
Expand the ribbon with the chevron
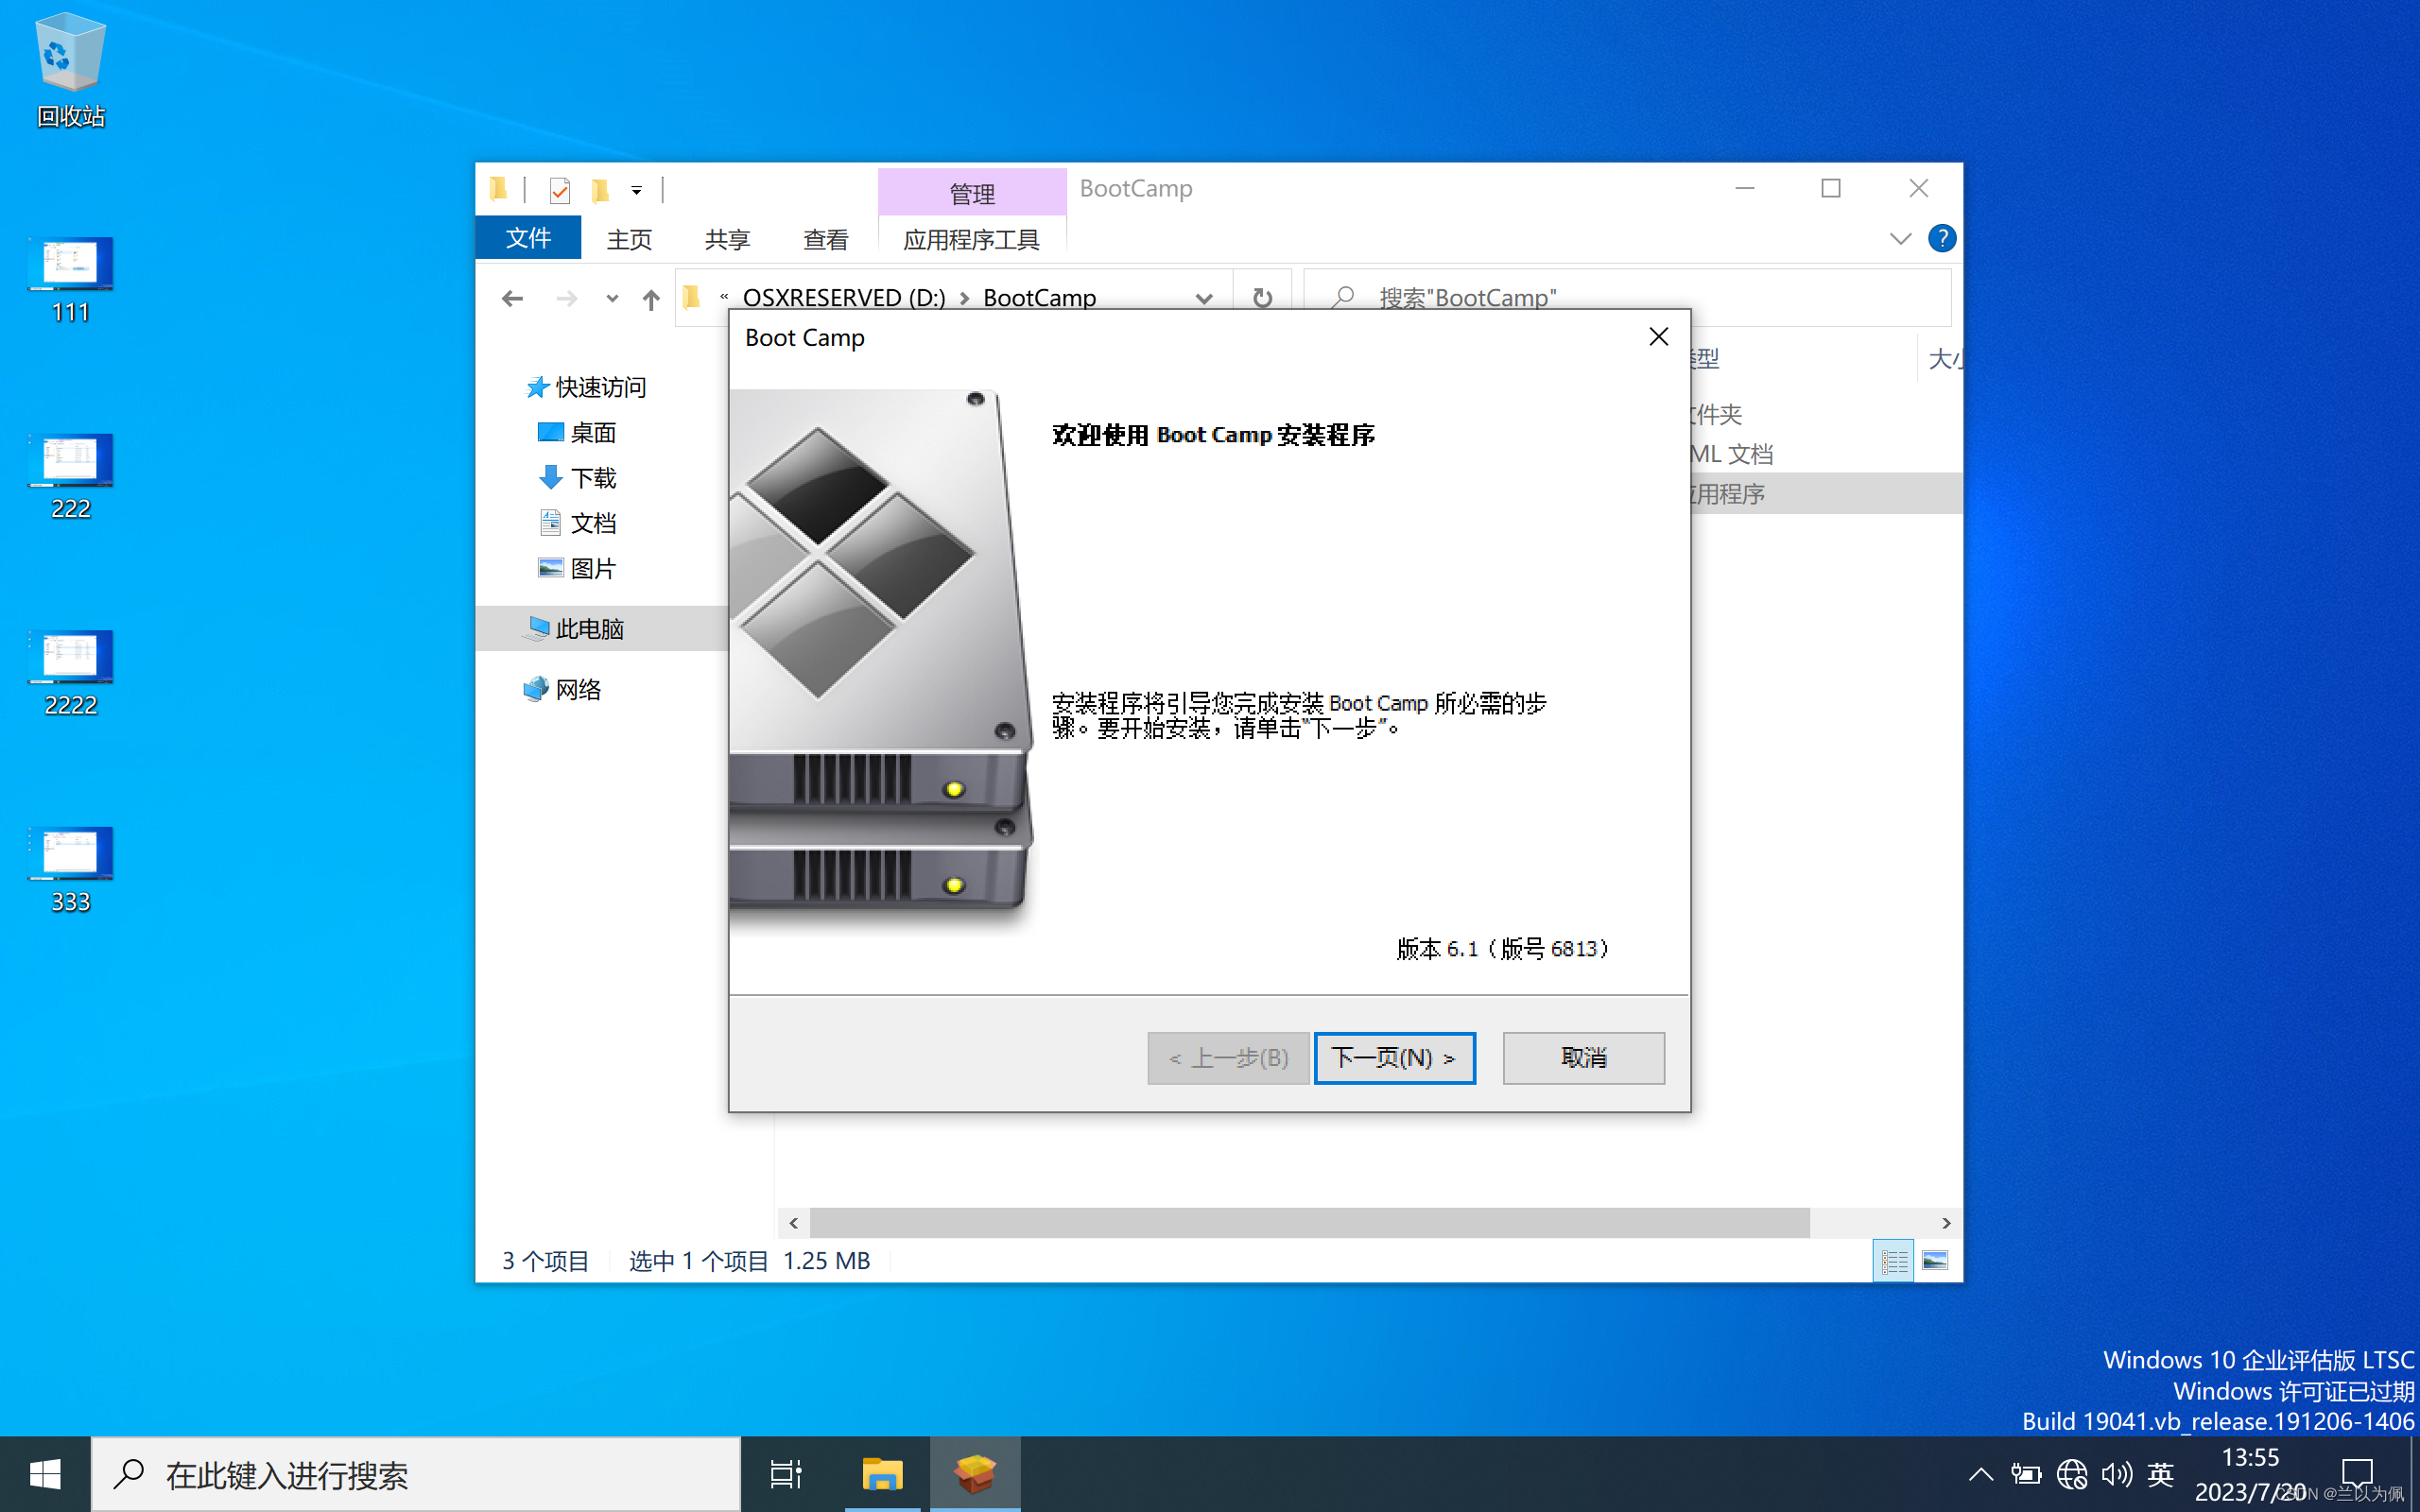click(1900, 238)
